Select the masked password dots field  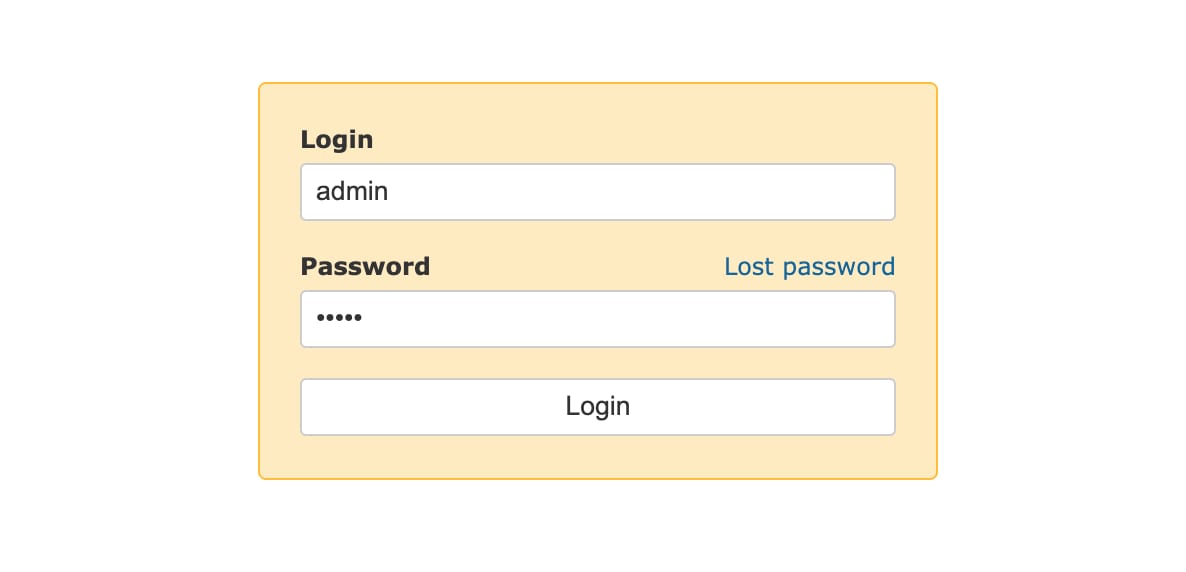coord(597,319)
